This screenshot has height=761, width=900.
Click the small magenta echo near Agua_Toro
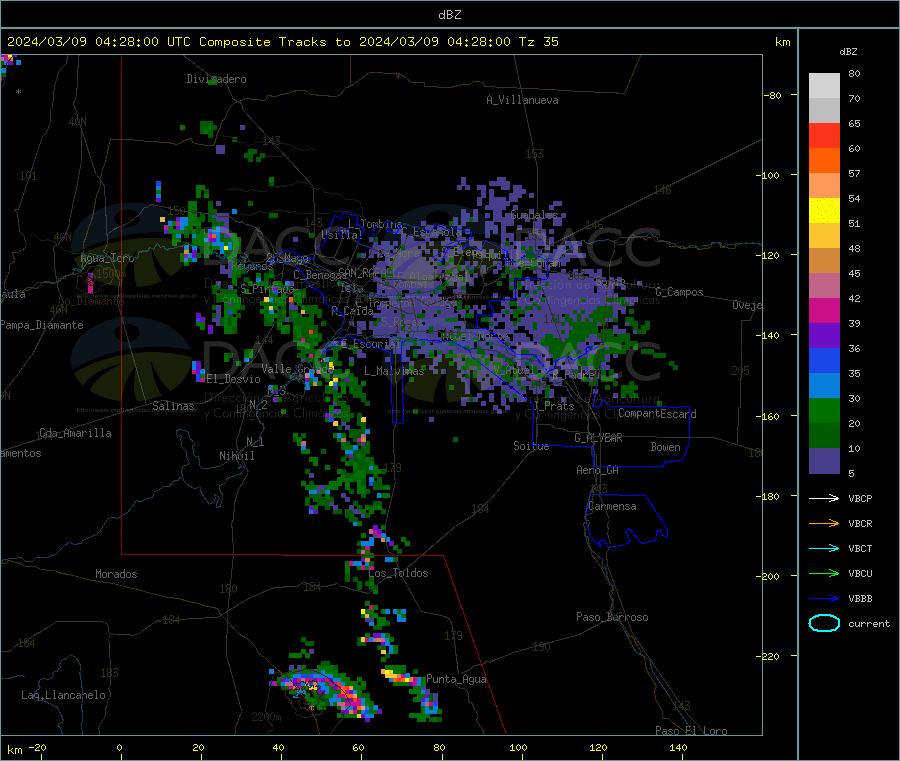pyautogui.click(x=90, y=282)
